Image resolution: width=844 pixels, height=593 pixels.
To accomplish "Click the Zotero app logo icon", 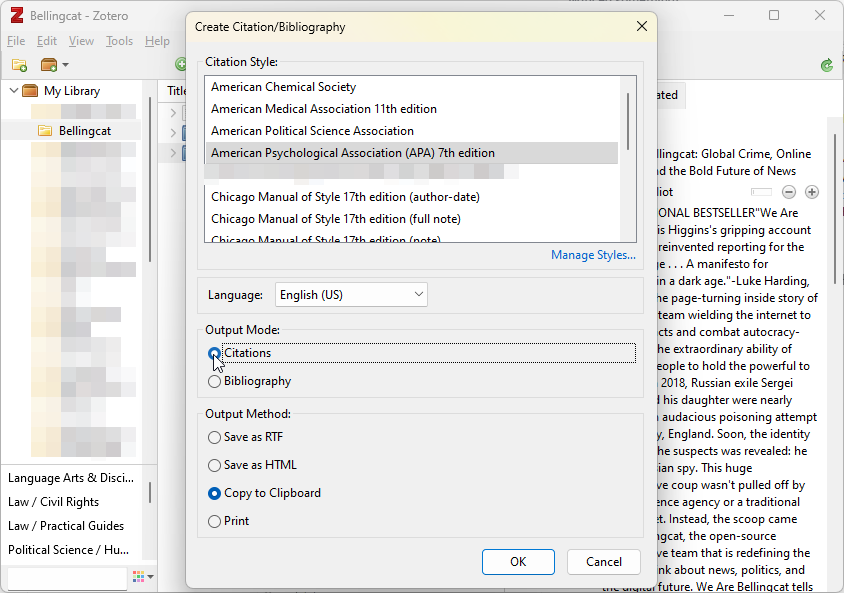I will coord(17,16).
